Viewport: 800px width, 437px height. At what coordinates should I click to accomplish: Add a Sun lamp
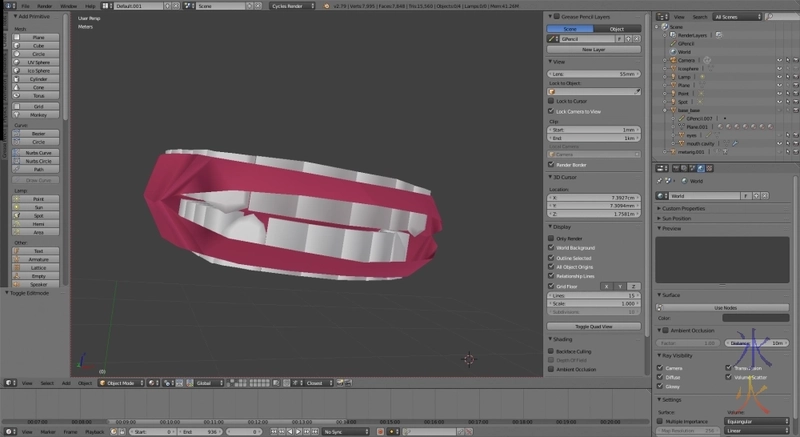coord(38,207)
